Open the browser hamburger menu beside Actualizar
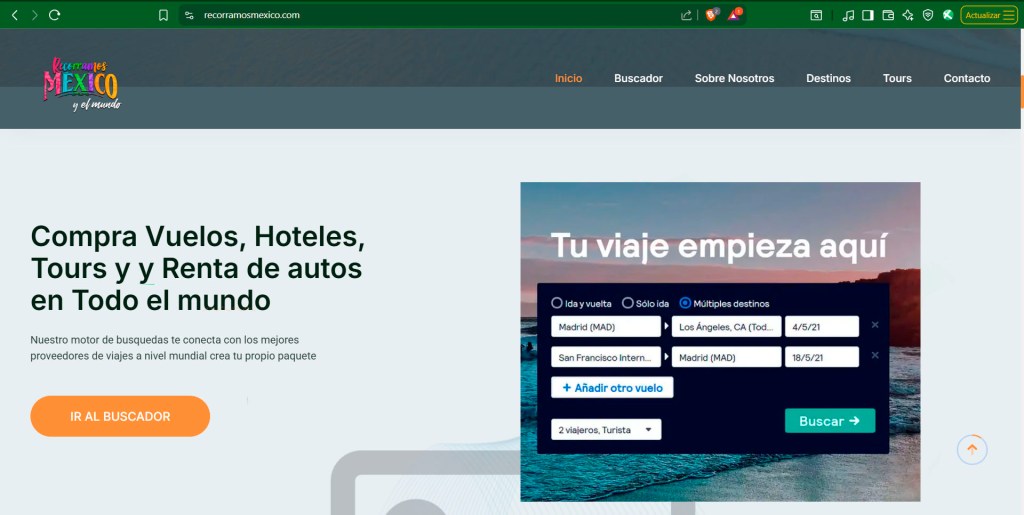The image size is (1024, 515). coord(1009,15)
